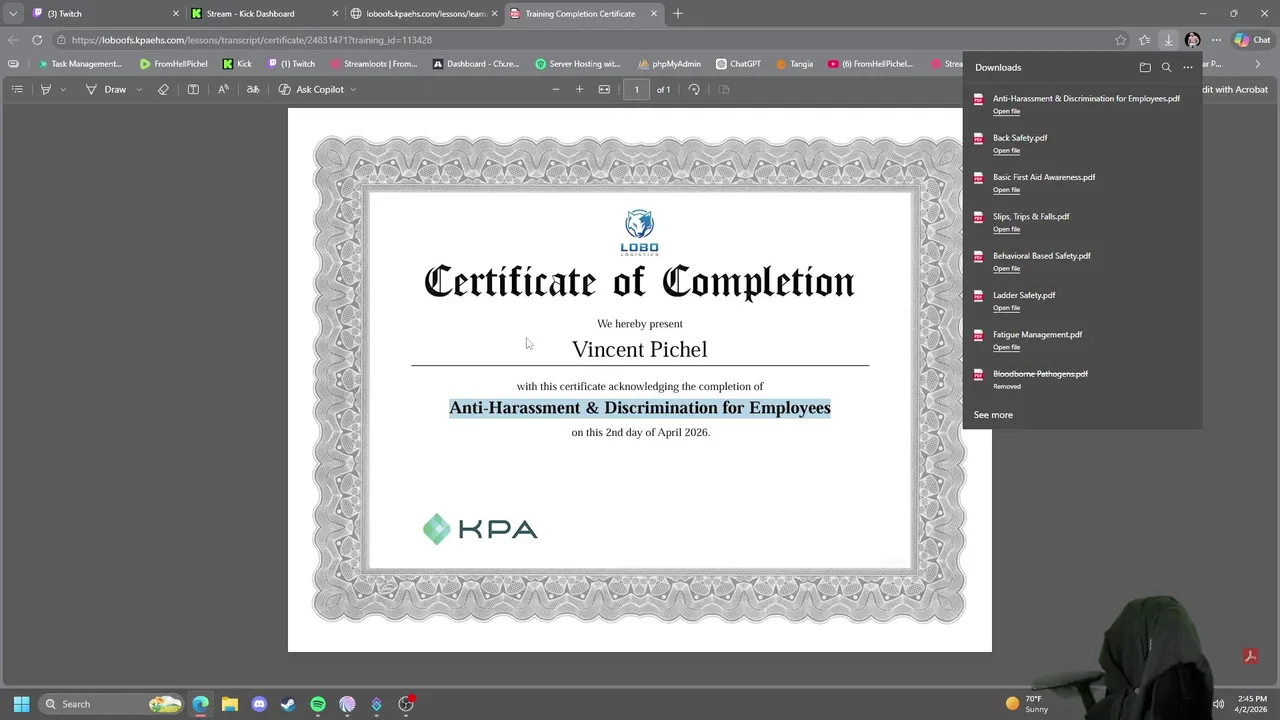Choose the Add text tool

pyautogui.click(x=193, y=89)
